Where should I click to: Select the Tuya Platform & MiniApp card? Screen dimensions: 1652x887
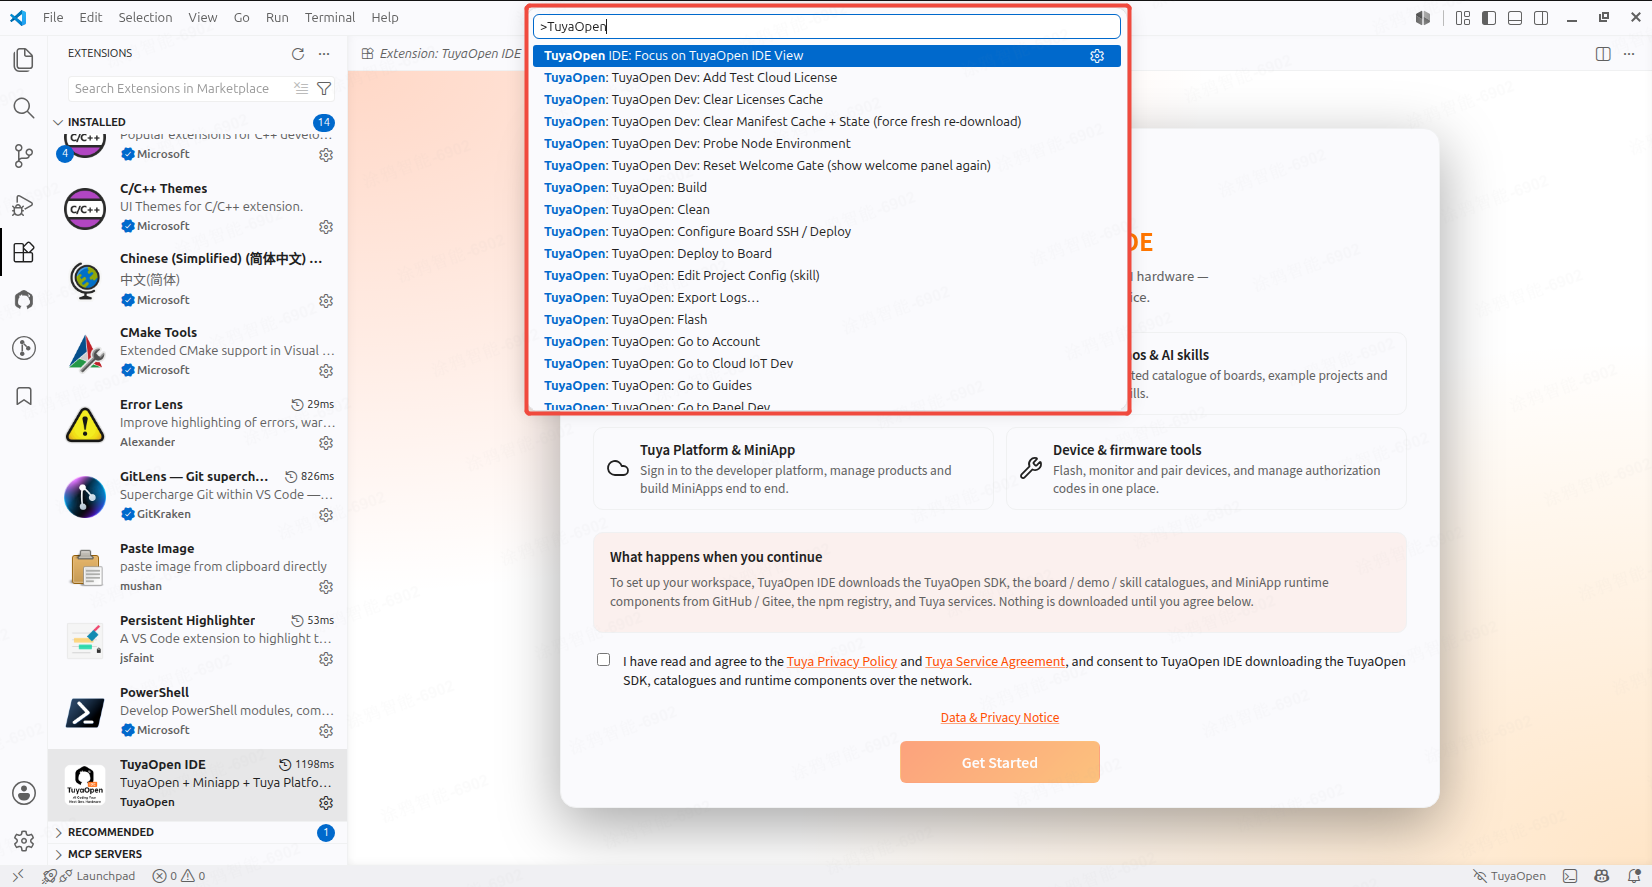tap(793, 469)
